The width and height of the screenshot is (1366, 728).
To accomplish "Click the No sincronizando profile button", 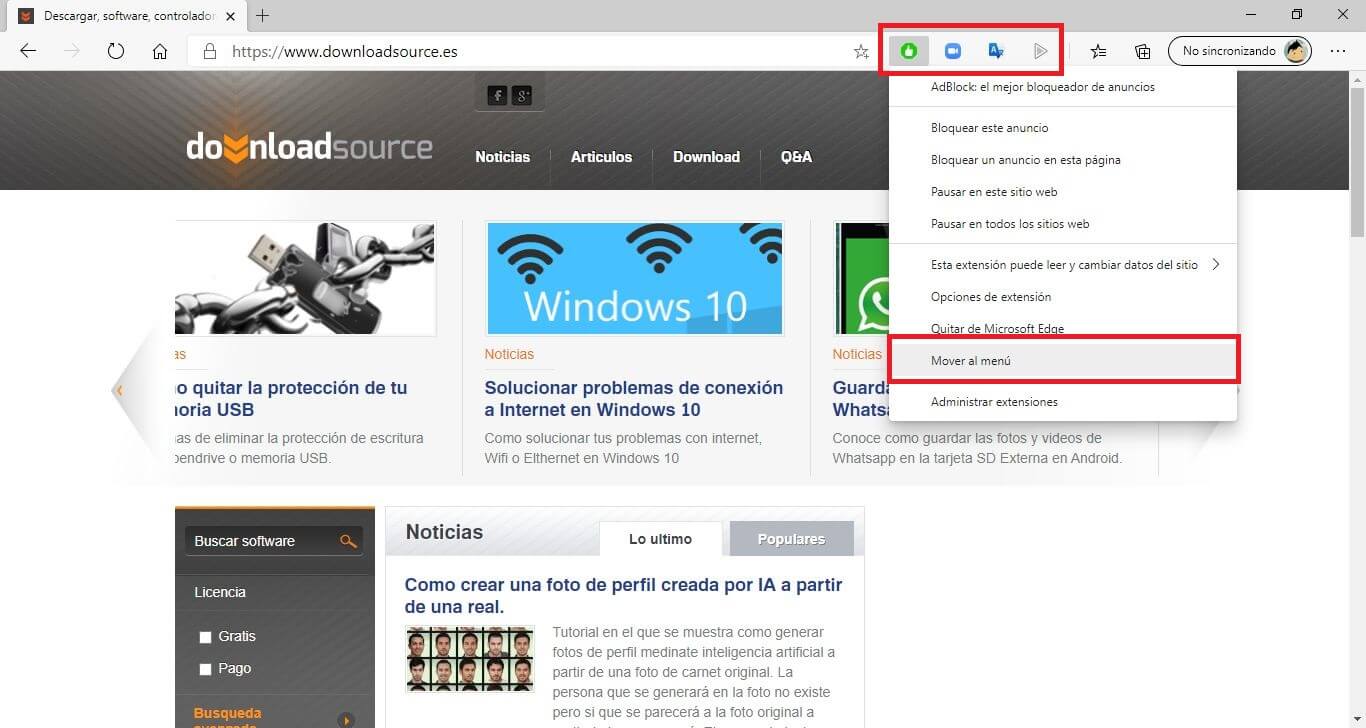I will pyautogui.click(x=1240, y=51).
